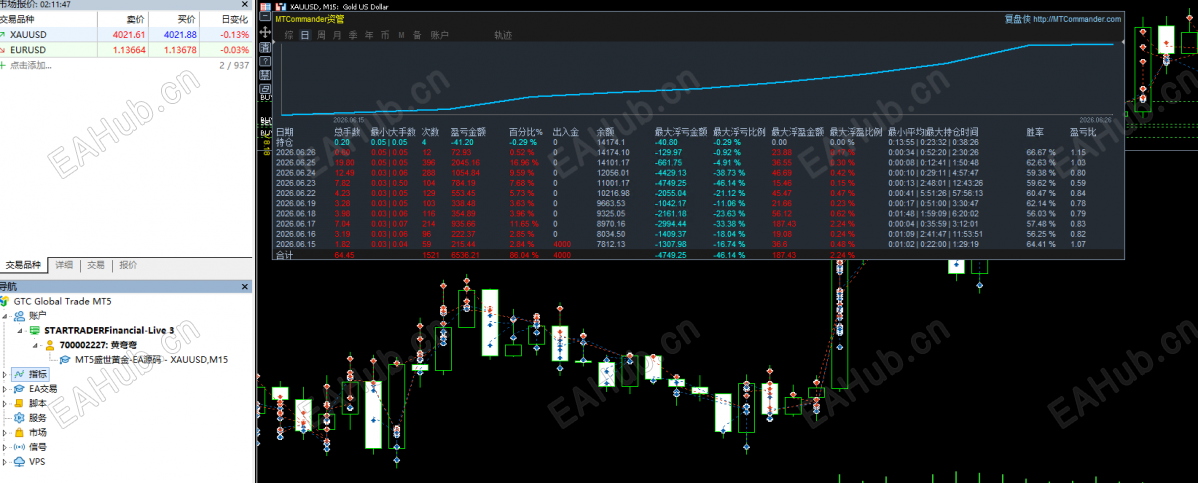Select the 周 weekly period tab

[x=321, y=35]
